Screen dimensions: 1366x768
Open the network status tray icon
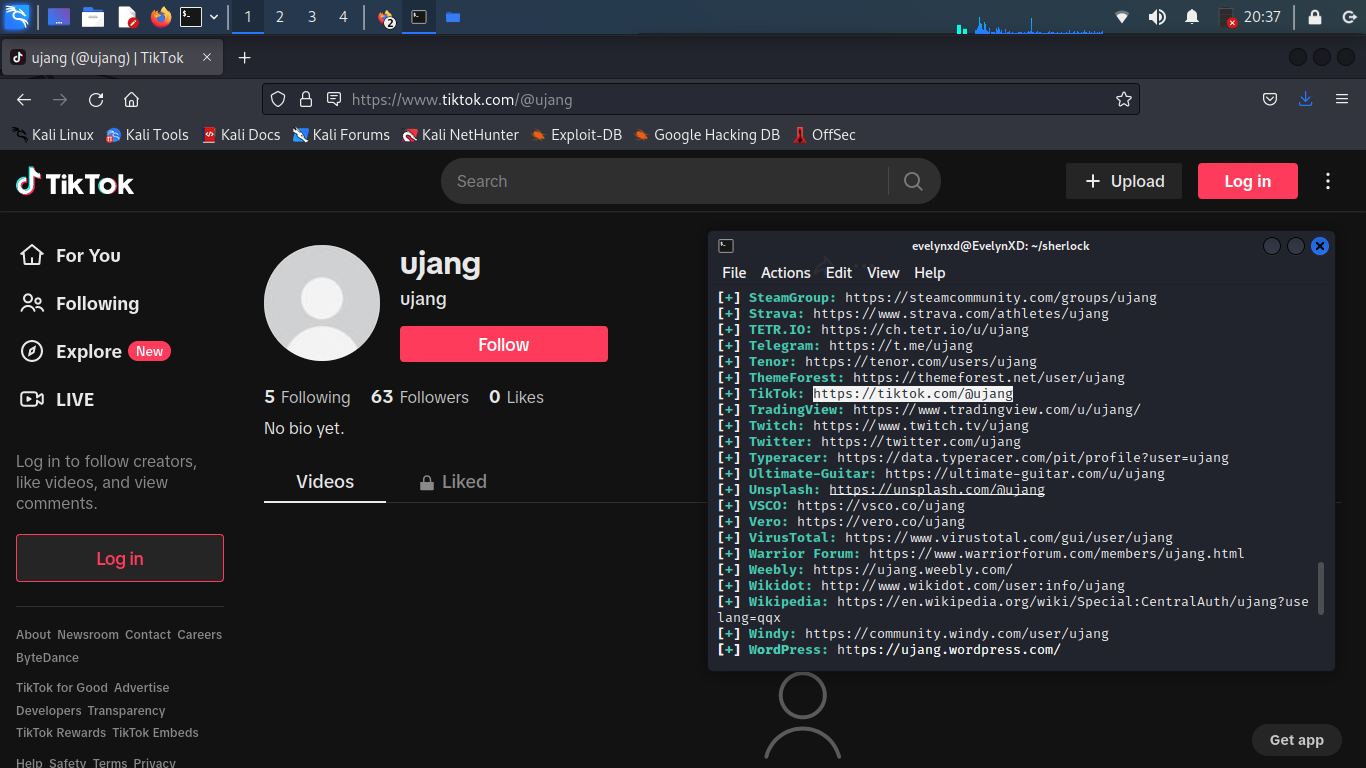[1122, 17]
